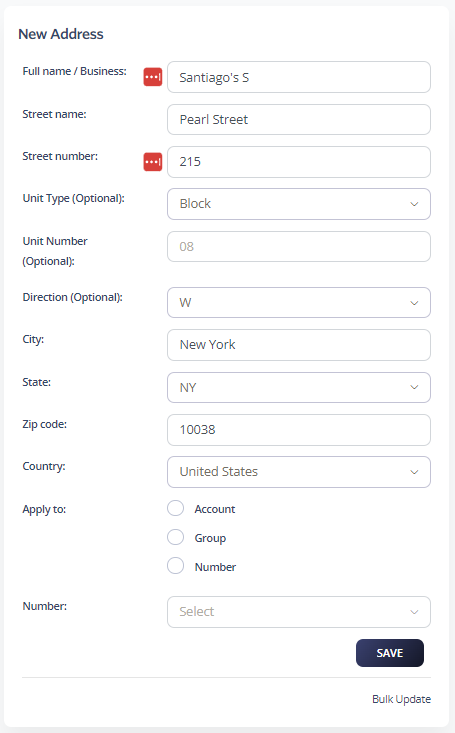Select the Account radio option
Screen dimensions: 455x733
coord(176,508)
